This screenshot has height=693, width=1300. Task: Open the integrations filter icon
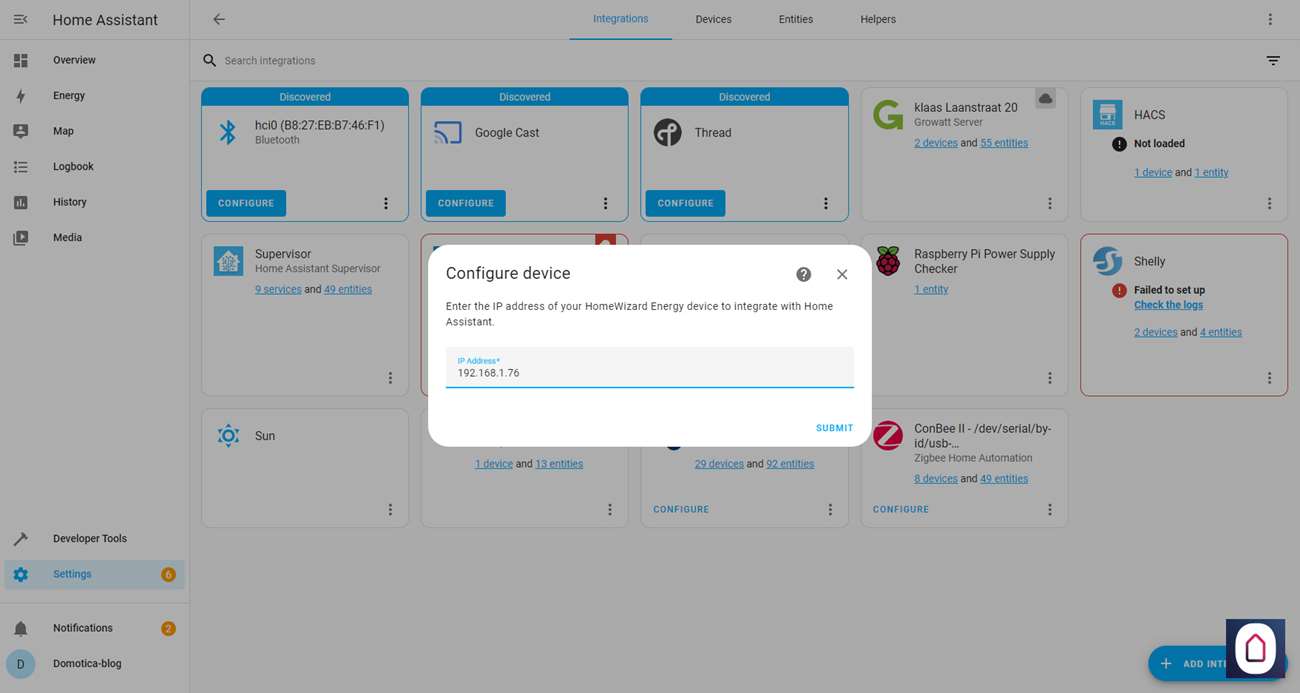[x=1273, y=61]
